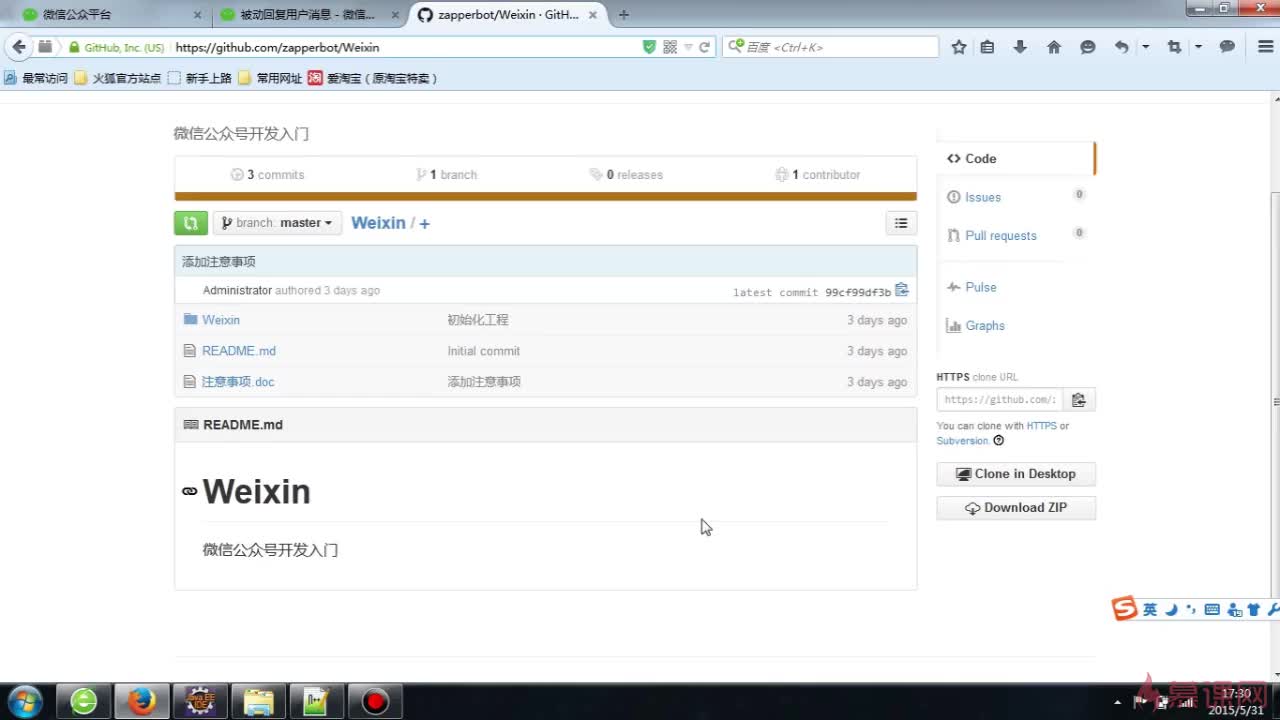Image resolution: width=1280 pixels, height=720 pixels.
Task: Click the HTTPS clone URL field
Action: pos(999,399)
